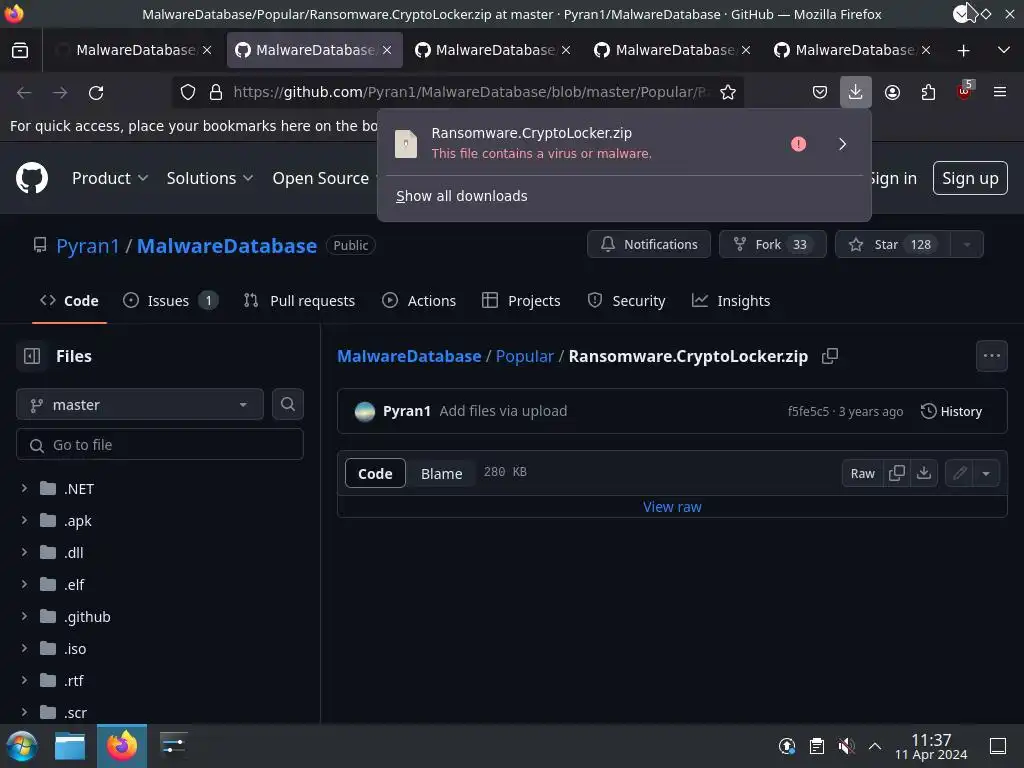The width and height of the screenshot is (1024, 768).
Task: Click the Sign up button
Action: pos(970,178)
